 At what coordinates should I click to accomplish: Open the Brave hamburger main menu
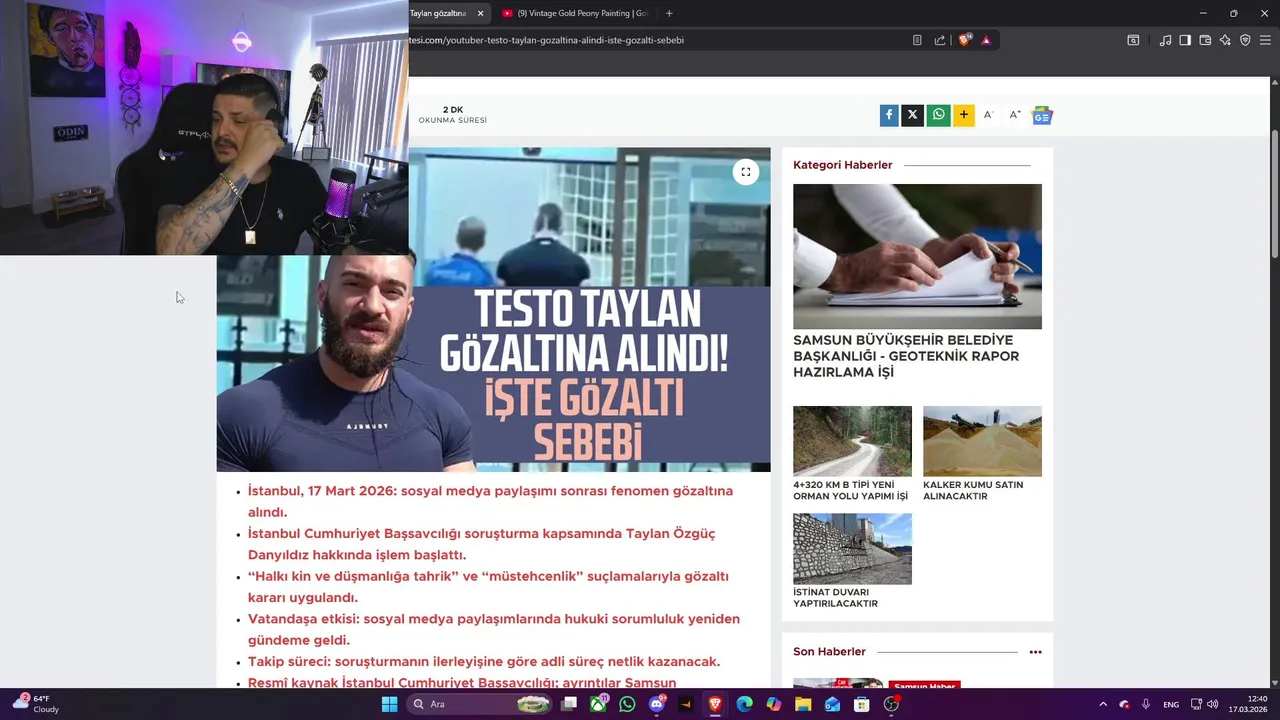[x=1266, y=40]
